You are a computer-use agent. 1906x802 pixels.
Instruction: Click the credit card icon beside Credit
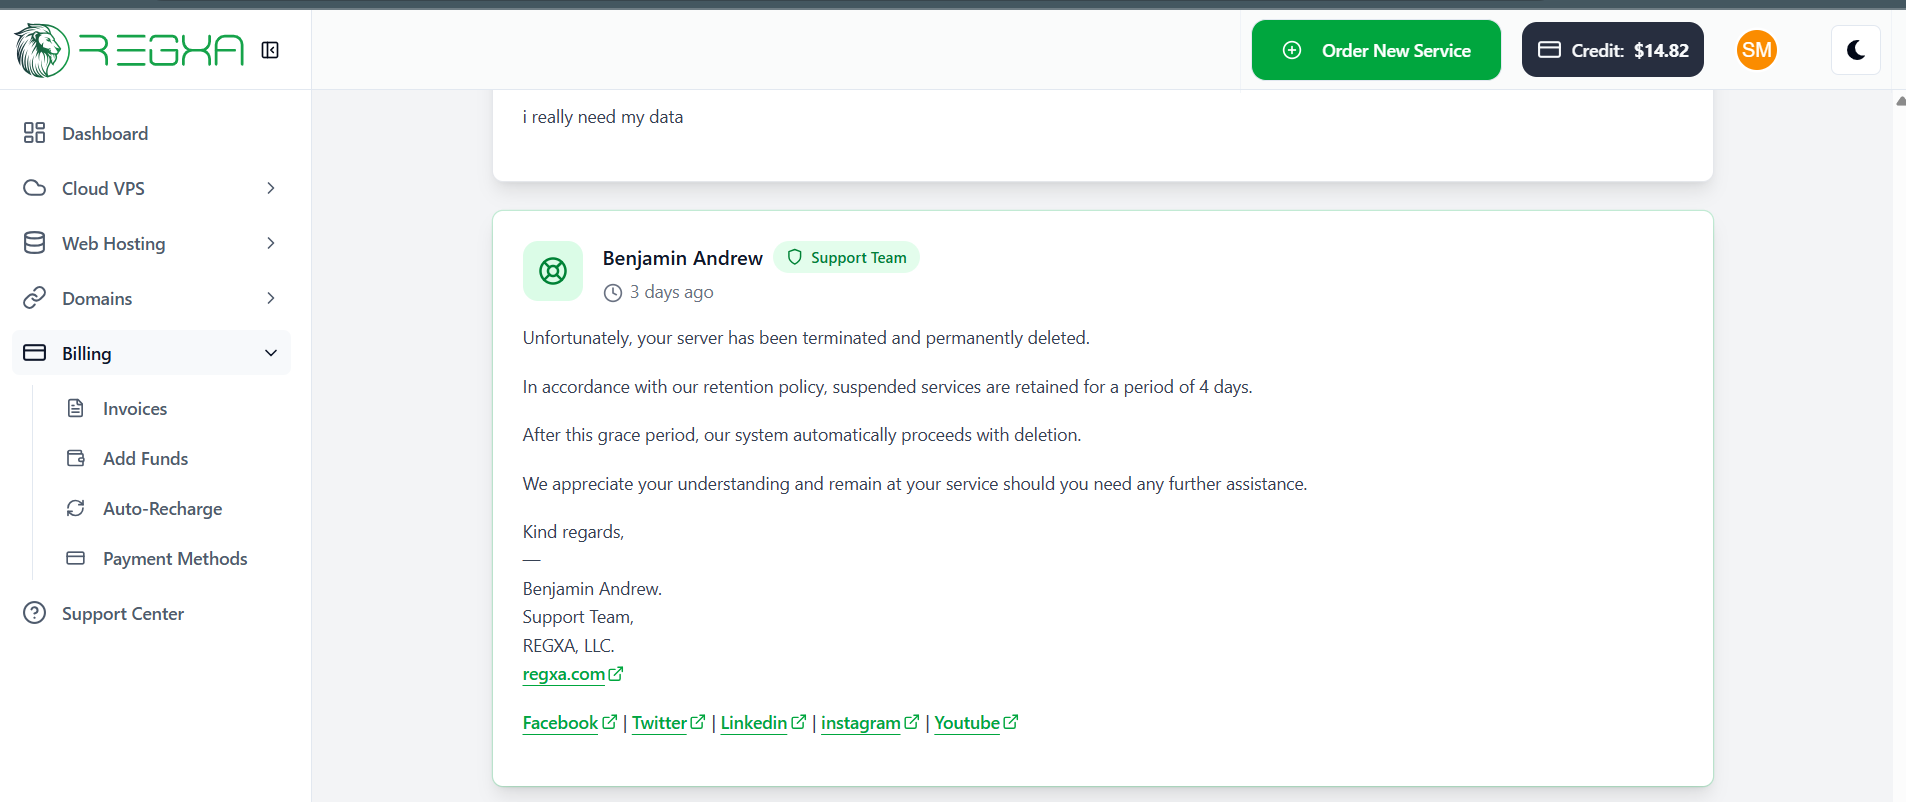point(1549,50)
